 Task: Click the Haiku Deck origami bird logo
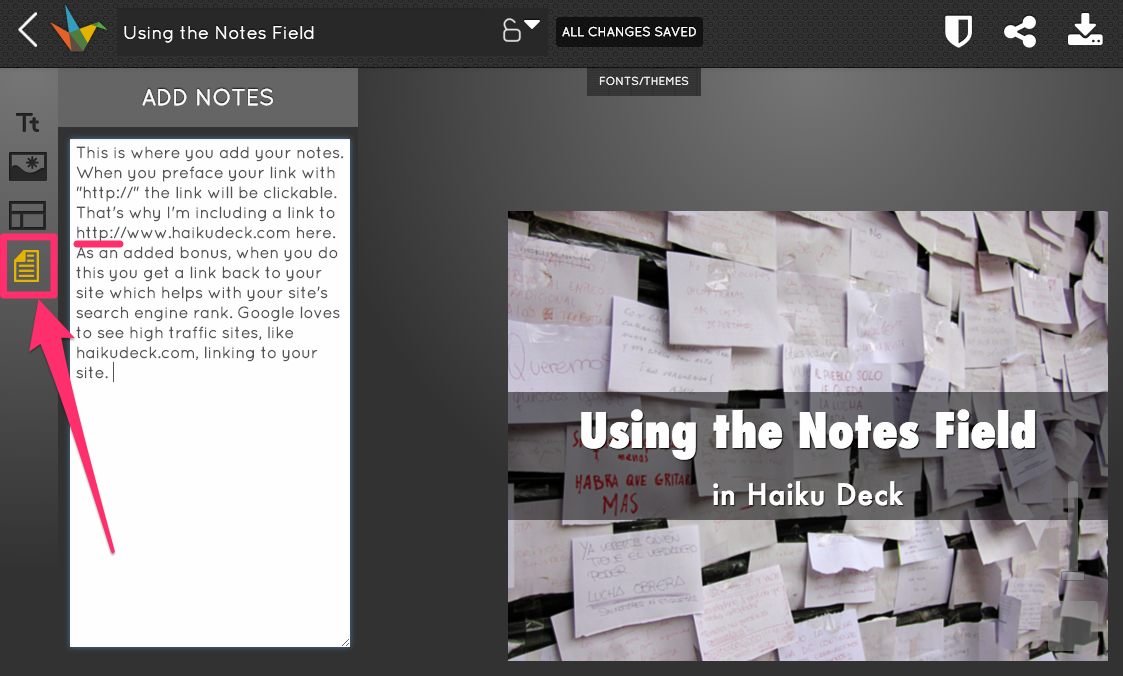[79, 30]
